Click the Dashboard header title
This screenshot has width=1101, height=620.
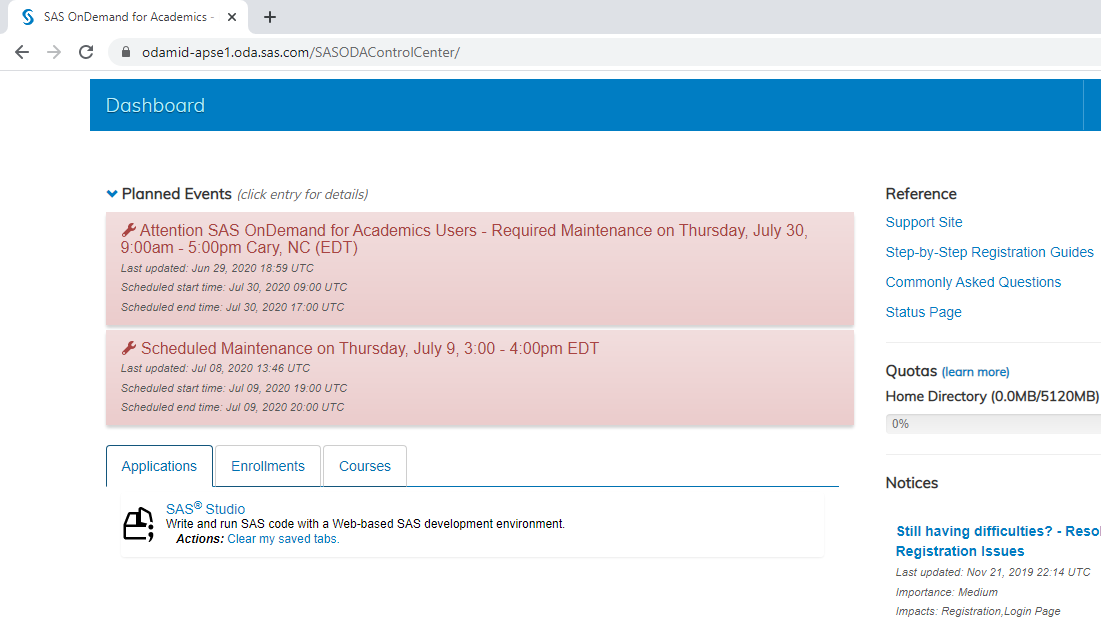pyautogui.click(x=155, y=105)
